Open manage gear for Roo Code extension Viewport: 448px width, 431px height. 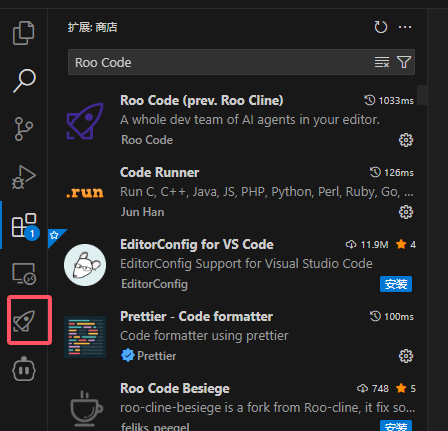tap(406, 140)
